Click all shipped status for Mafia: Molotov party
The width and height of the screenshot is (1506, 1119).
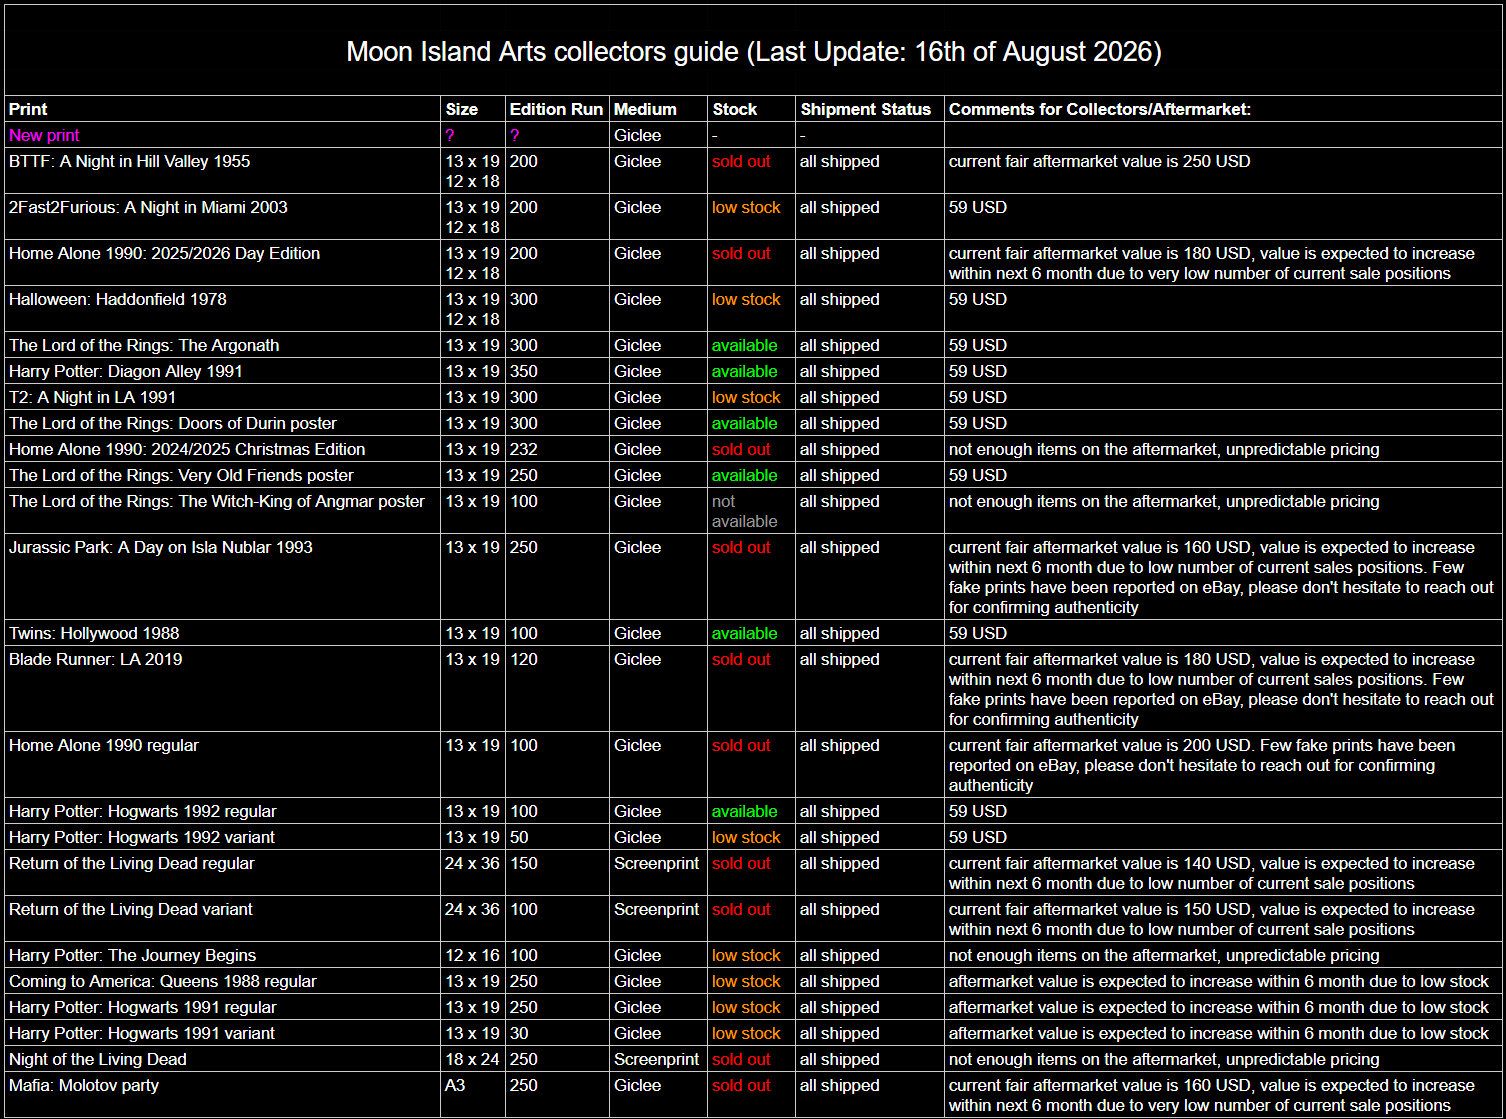coord(839,1085)
